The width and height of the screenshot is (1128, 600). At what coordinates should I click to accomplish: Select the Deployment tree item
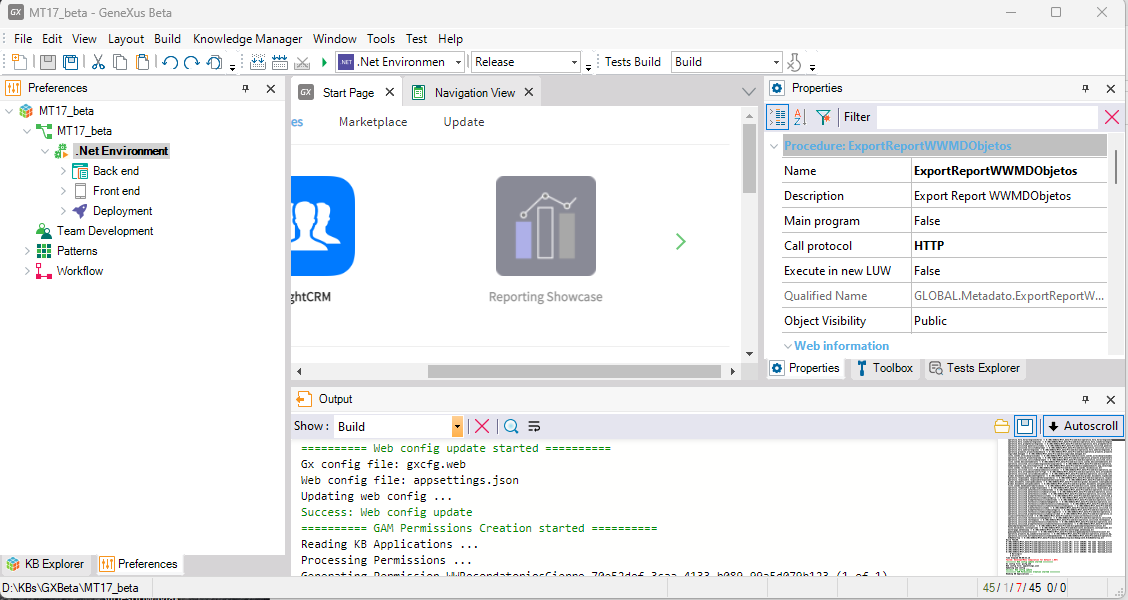tap(122, 211)
